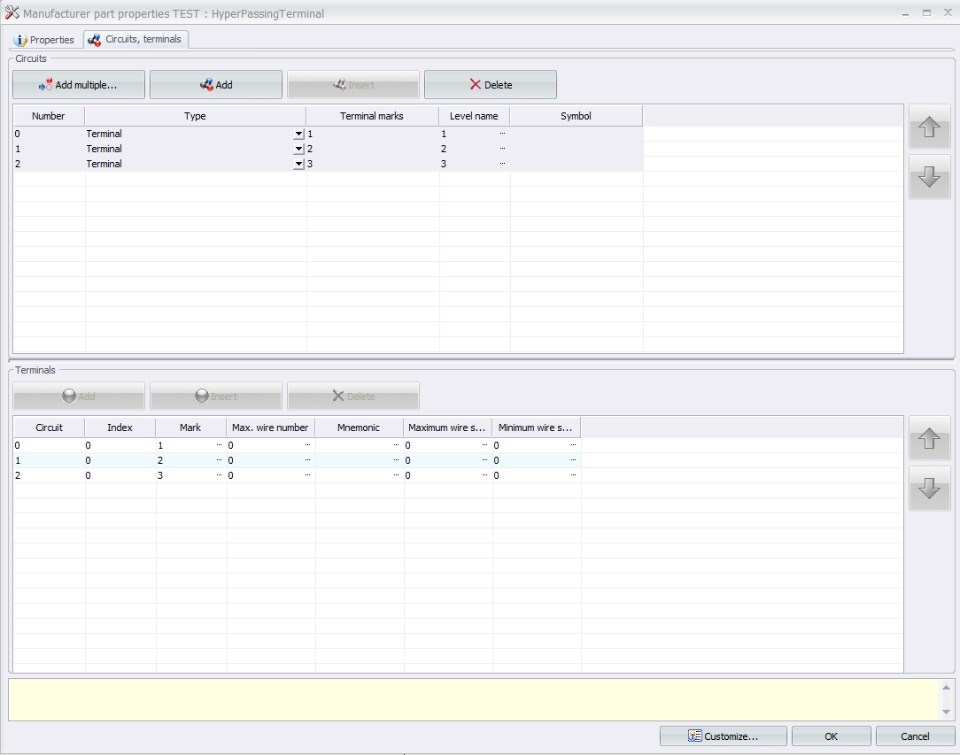Move circuit down with the down arrow
This screenshot has width=960, height=755.
[x=929, y=177]
